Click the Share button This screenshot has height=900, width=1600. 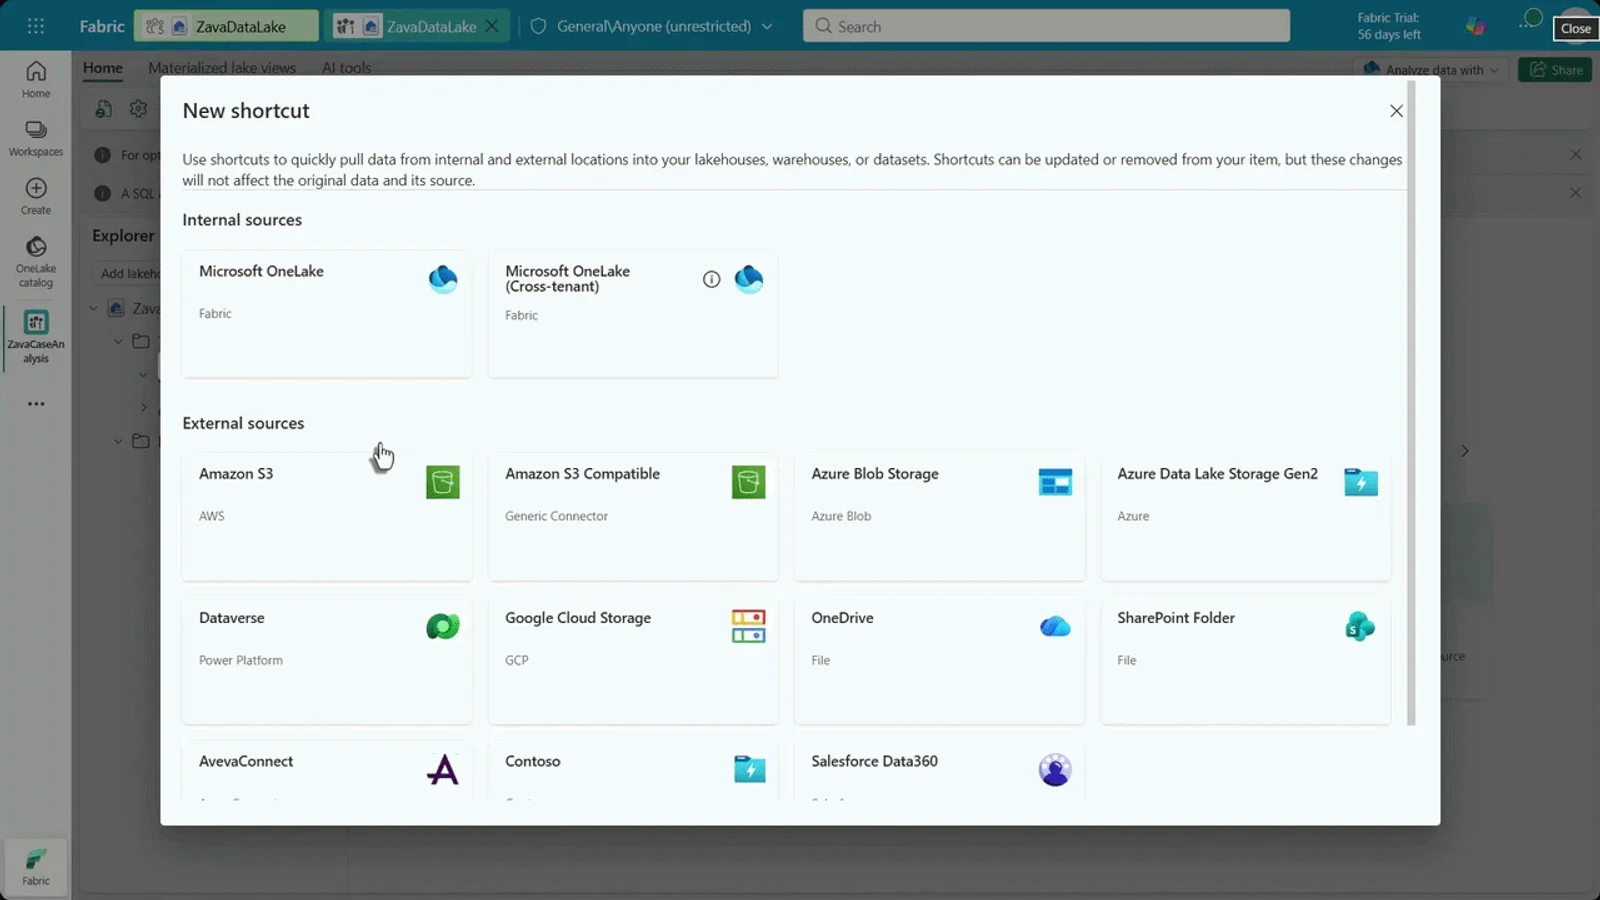point(1555,69)
